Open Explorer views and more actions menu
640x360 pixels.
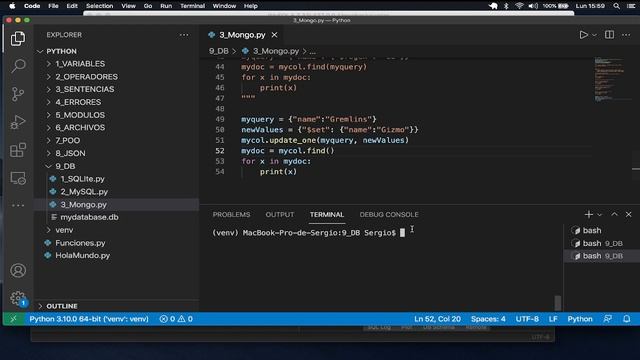[x=184, y=35]
